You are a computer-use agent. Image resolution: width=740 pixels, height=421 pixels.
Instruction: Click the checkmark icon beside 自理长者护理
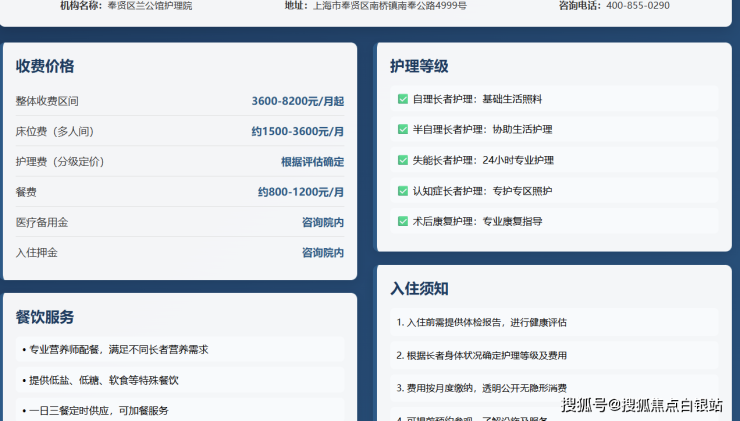[x=403, y=99]
